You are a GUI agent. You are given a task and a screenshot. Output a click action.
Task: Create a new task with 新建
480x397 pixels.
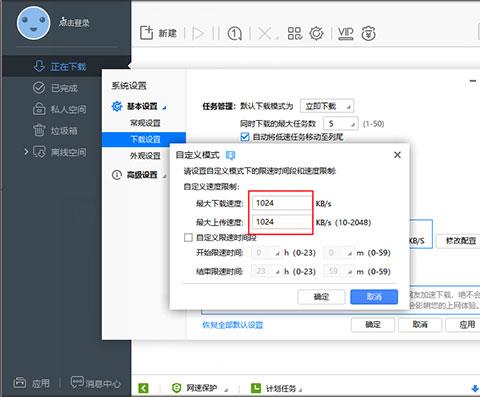coord(158,33)
